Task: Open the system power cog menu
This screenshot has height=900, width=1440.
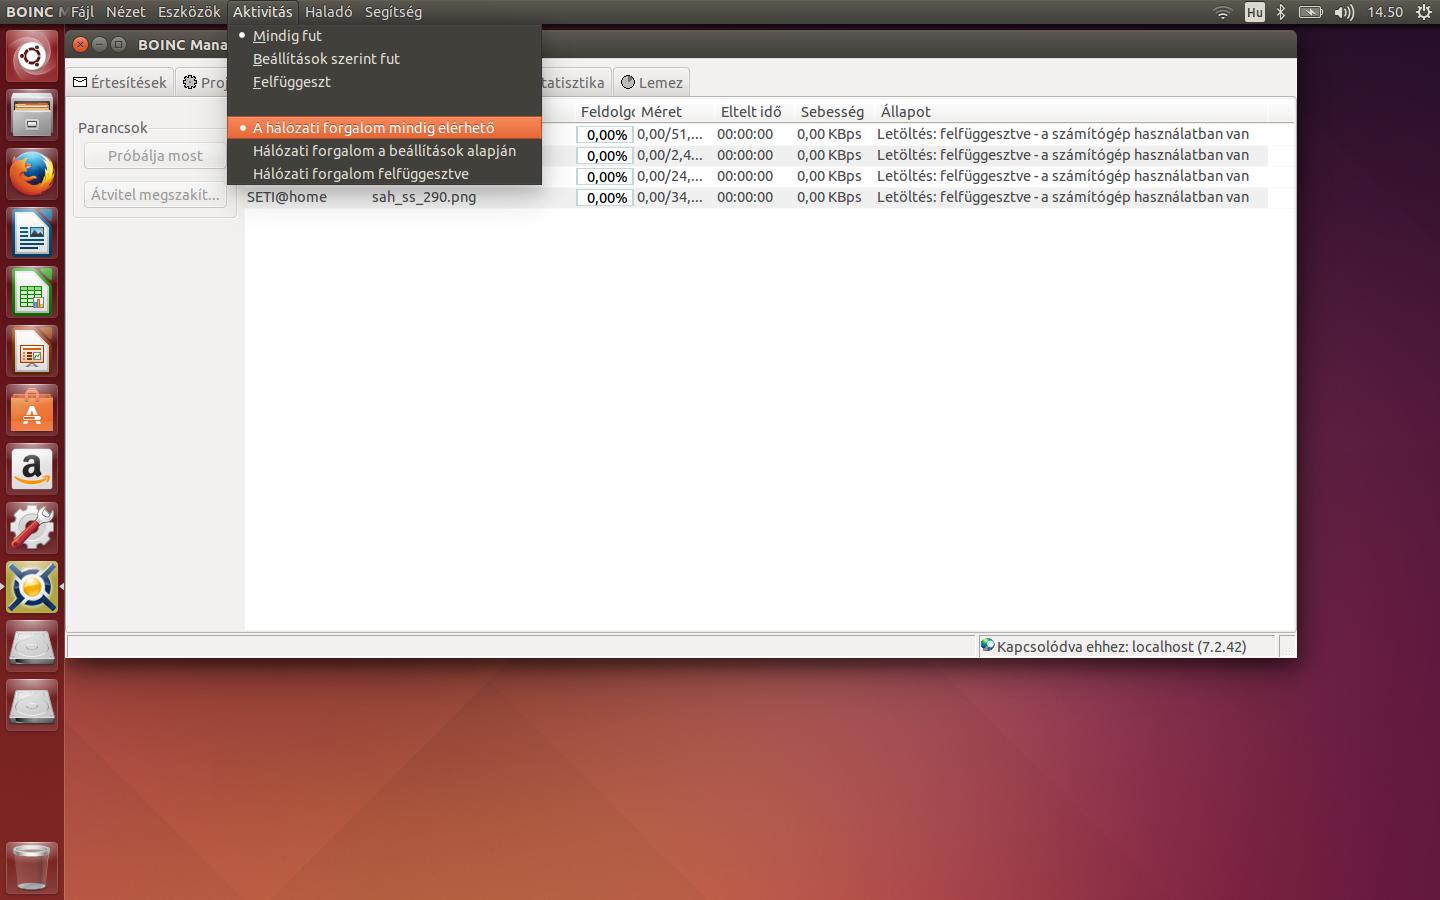Action: click(1424, 12)
